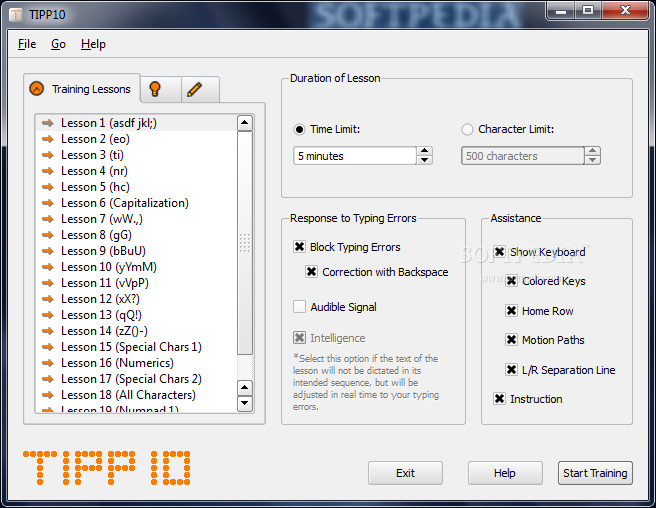Uncheck Correction with Backspace
This screenshot has width=656, height=508.
click(311, 272)
